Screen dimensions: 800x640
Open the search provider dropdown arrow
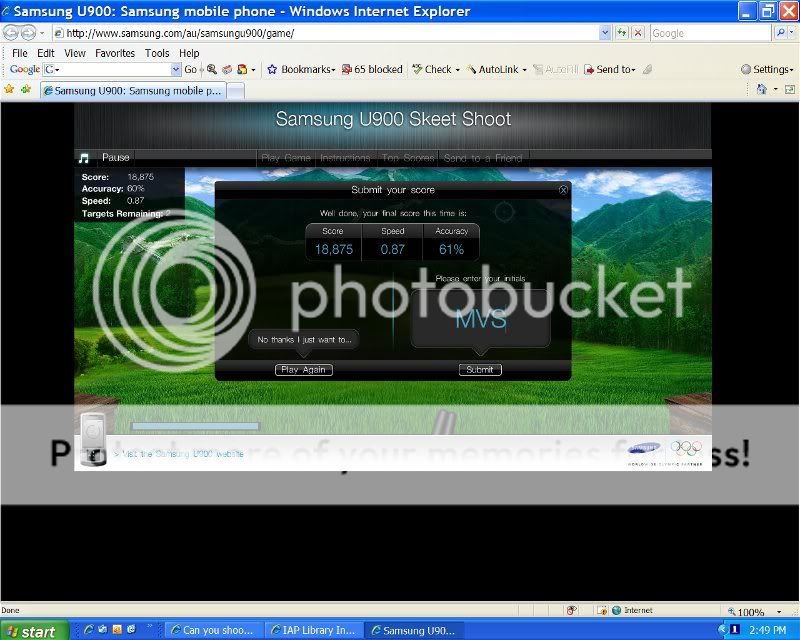[x=792, y=33]
